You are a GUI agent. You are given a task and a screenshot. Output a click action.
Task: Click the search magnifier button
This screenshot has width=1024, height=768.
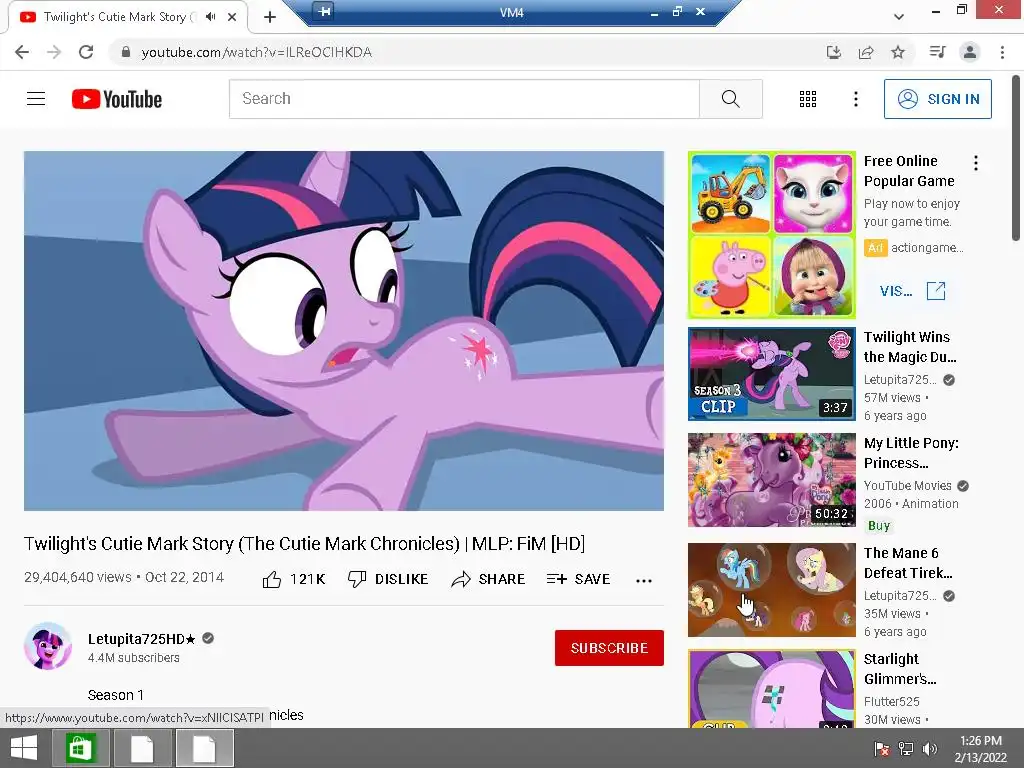pos(731,99)
